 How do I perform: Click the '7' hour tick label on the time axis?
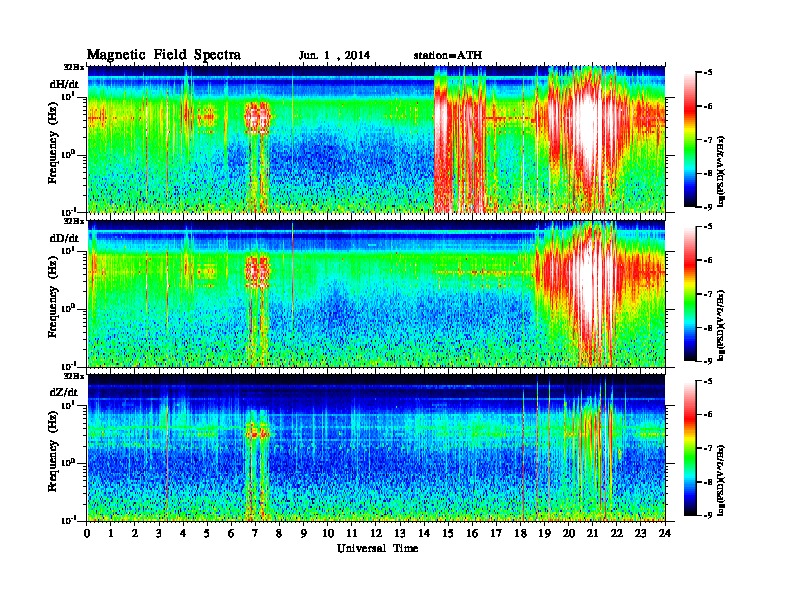[x=255, y=533]
